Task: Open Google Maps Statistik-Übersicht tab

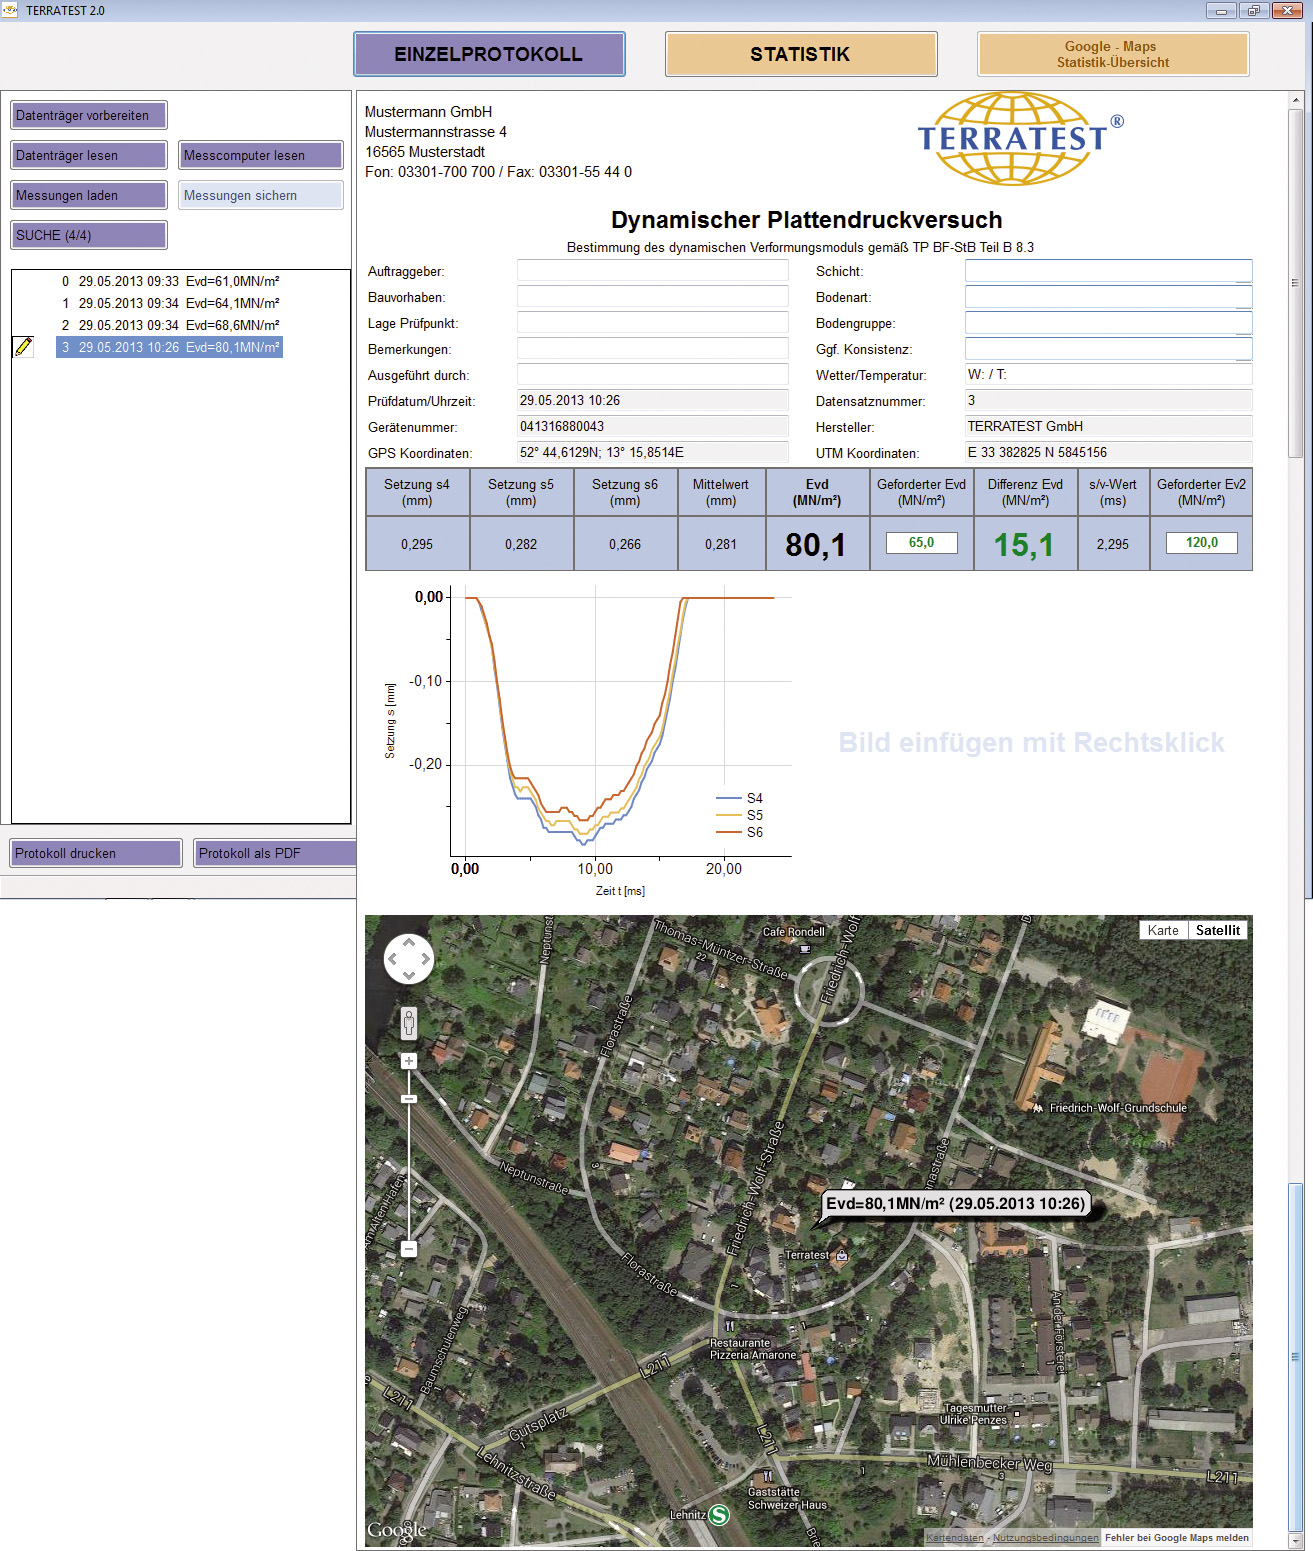Action: 1113,54
